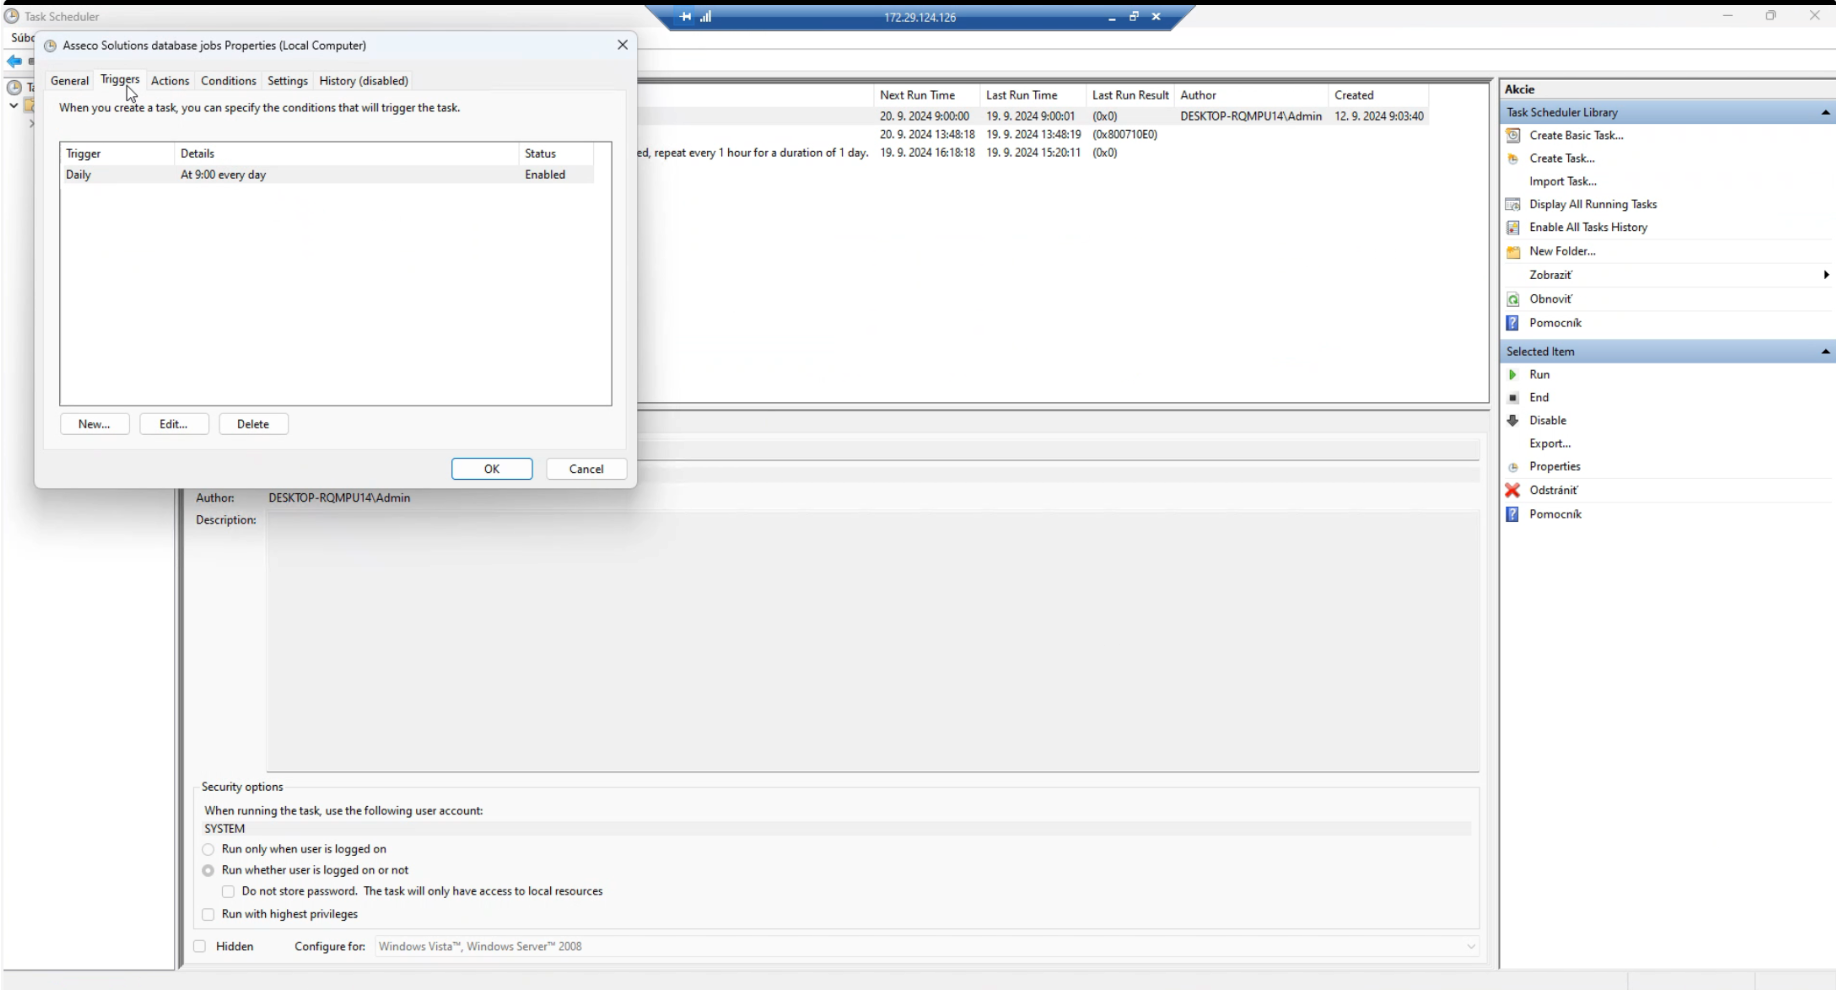Click the Delete trigger button

(x=253, y=424)
